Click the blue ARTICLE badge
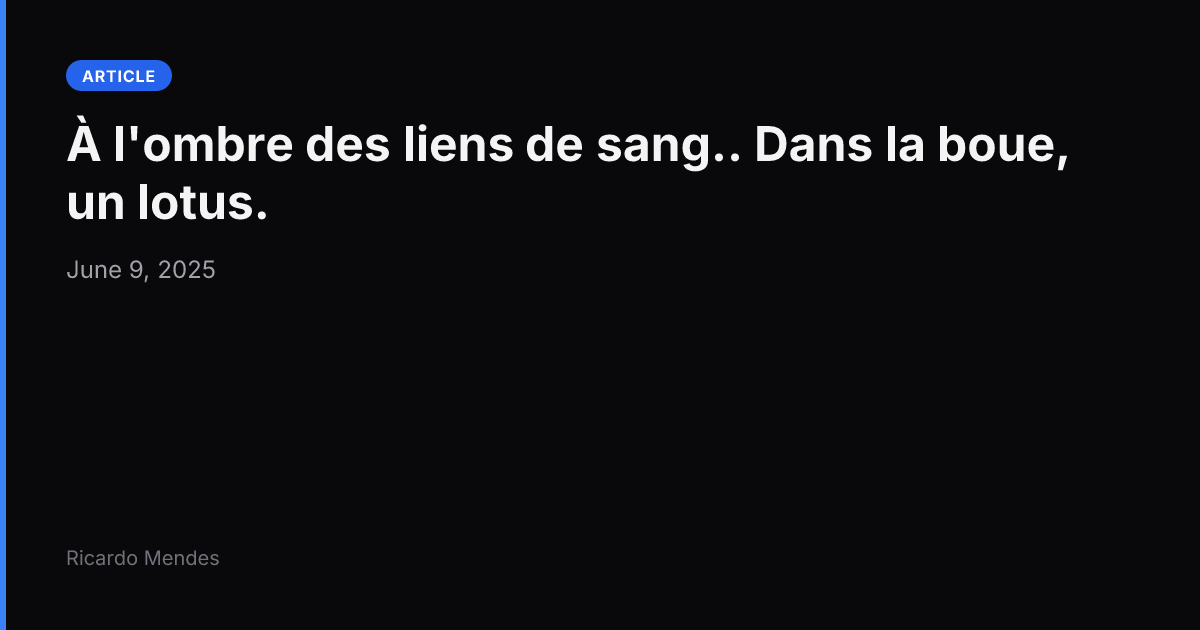This screenshot has width=1200, height=630. [119, 76]
